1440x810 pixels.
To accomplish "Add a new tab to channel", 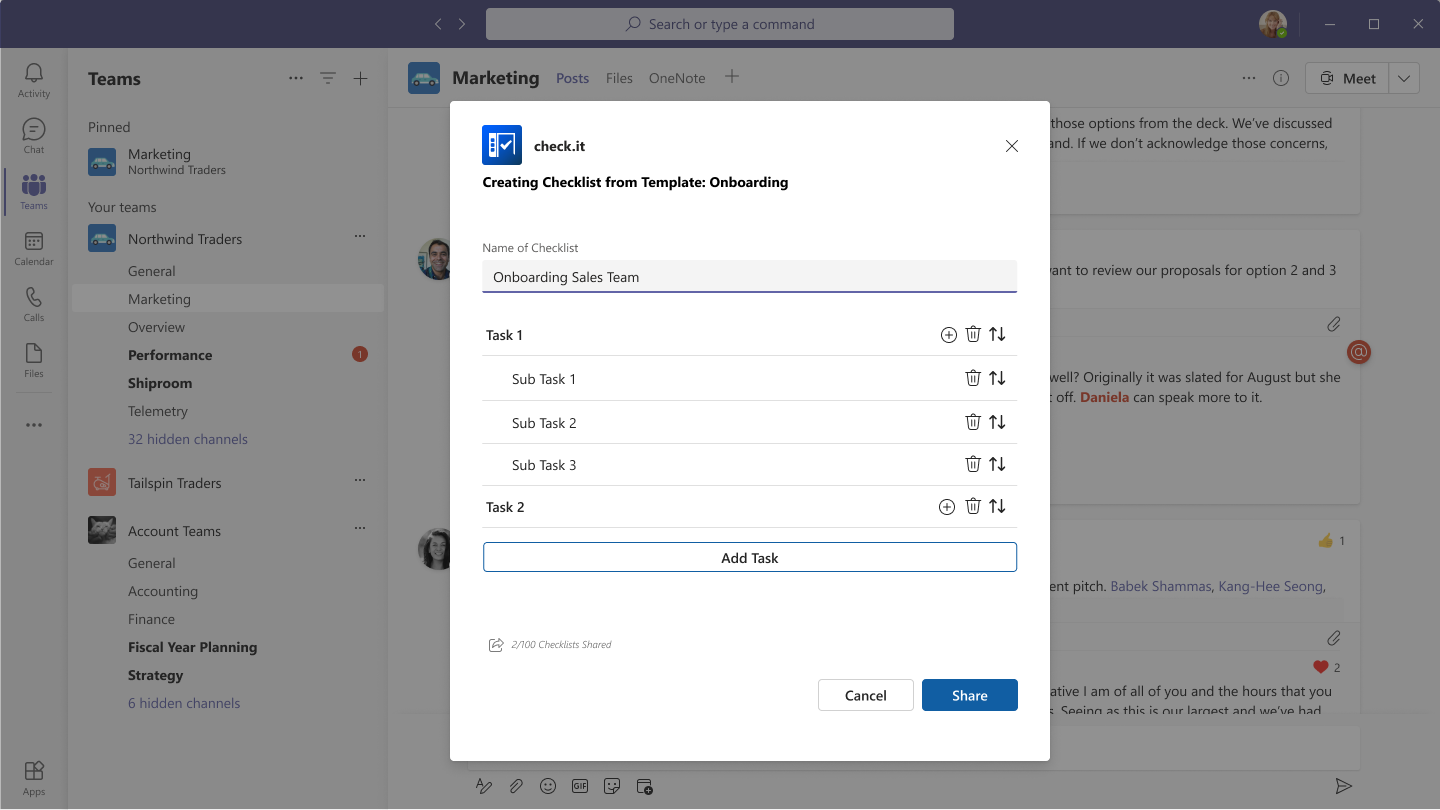I will point(732,77).
